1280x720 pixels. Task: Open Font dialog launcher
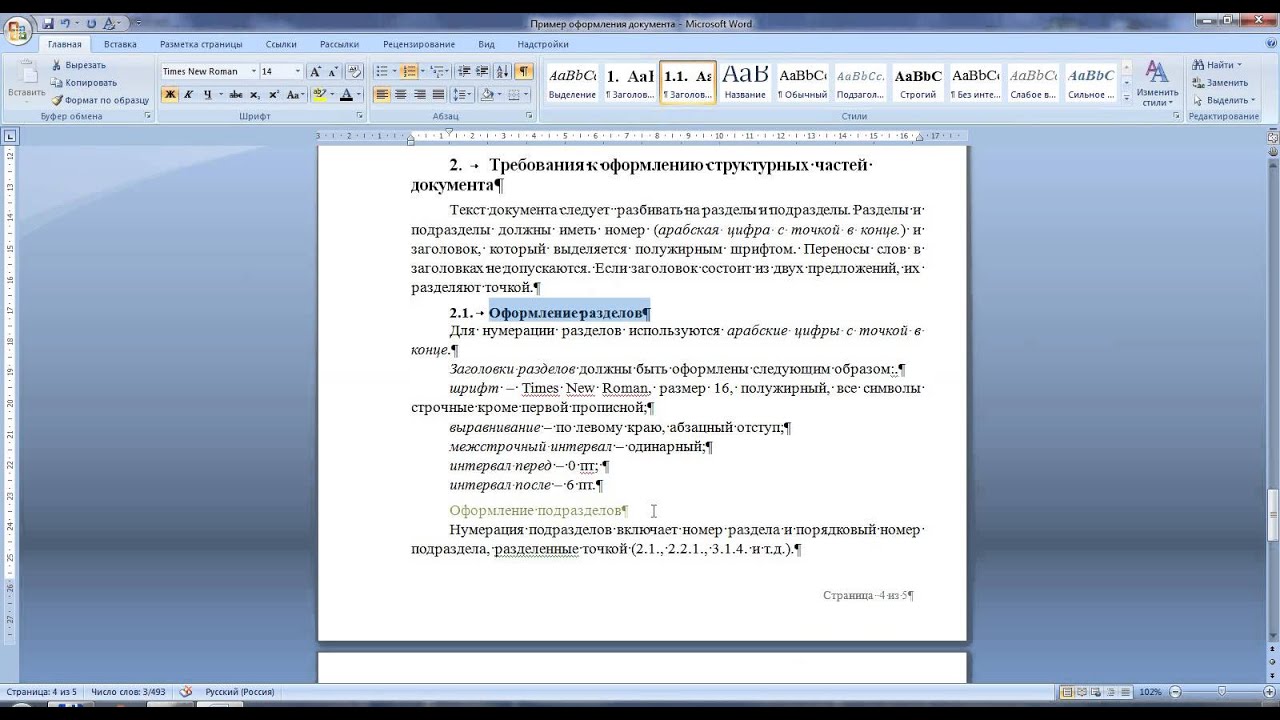[x=360, y=116]
